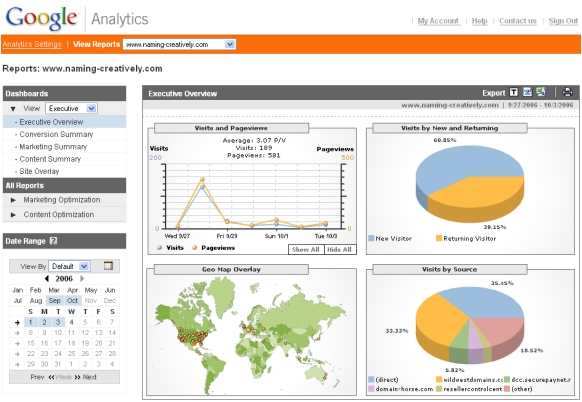Click Hide All button on chart

[x=339, y=249]
